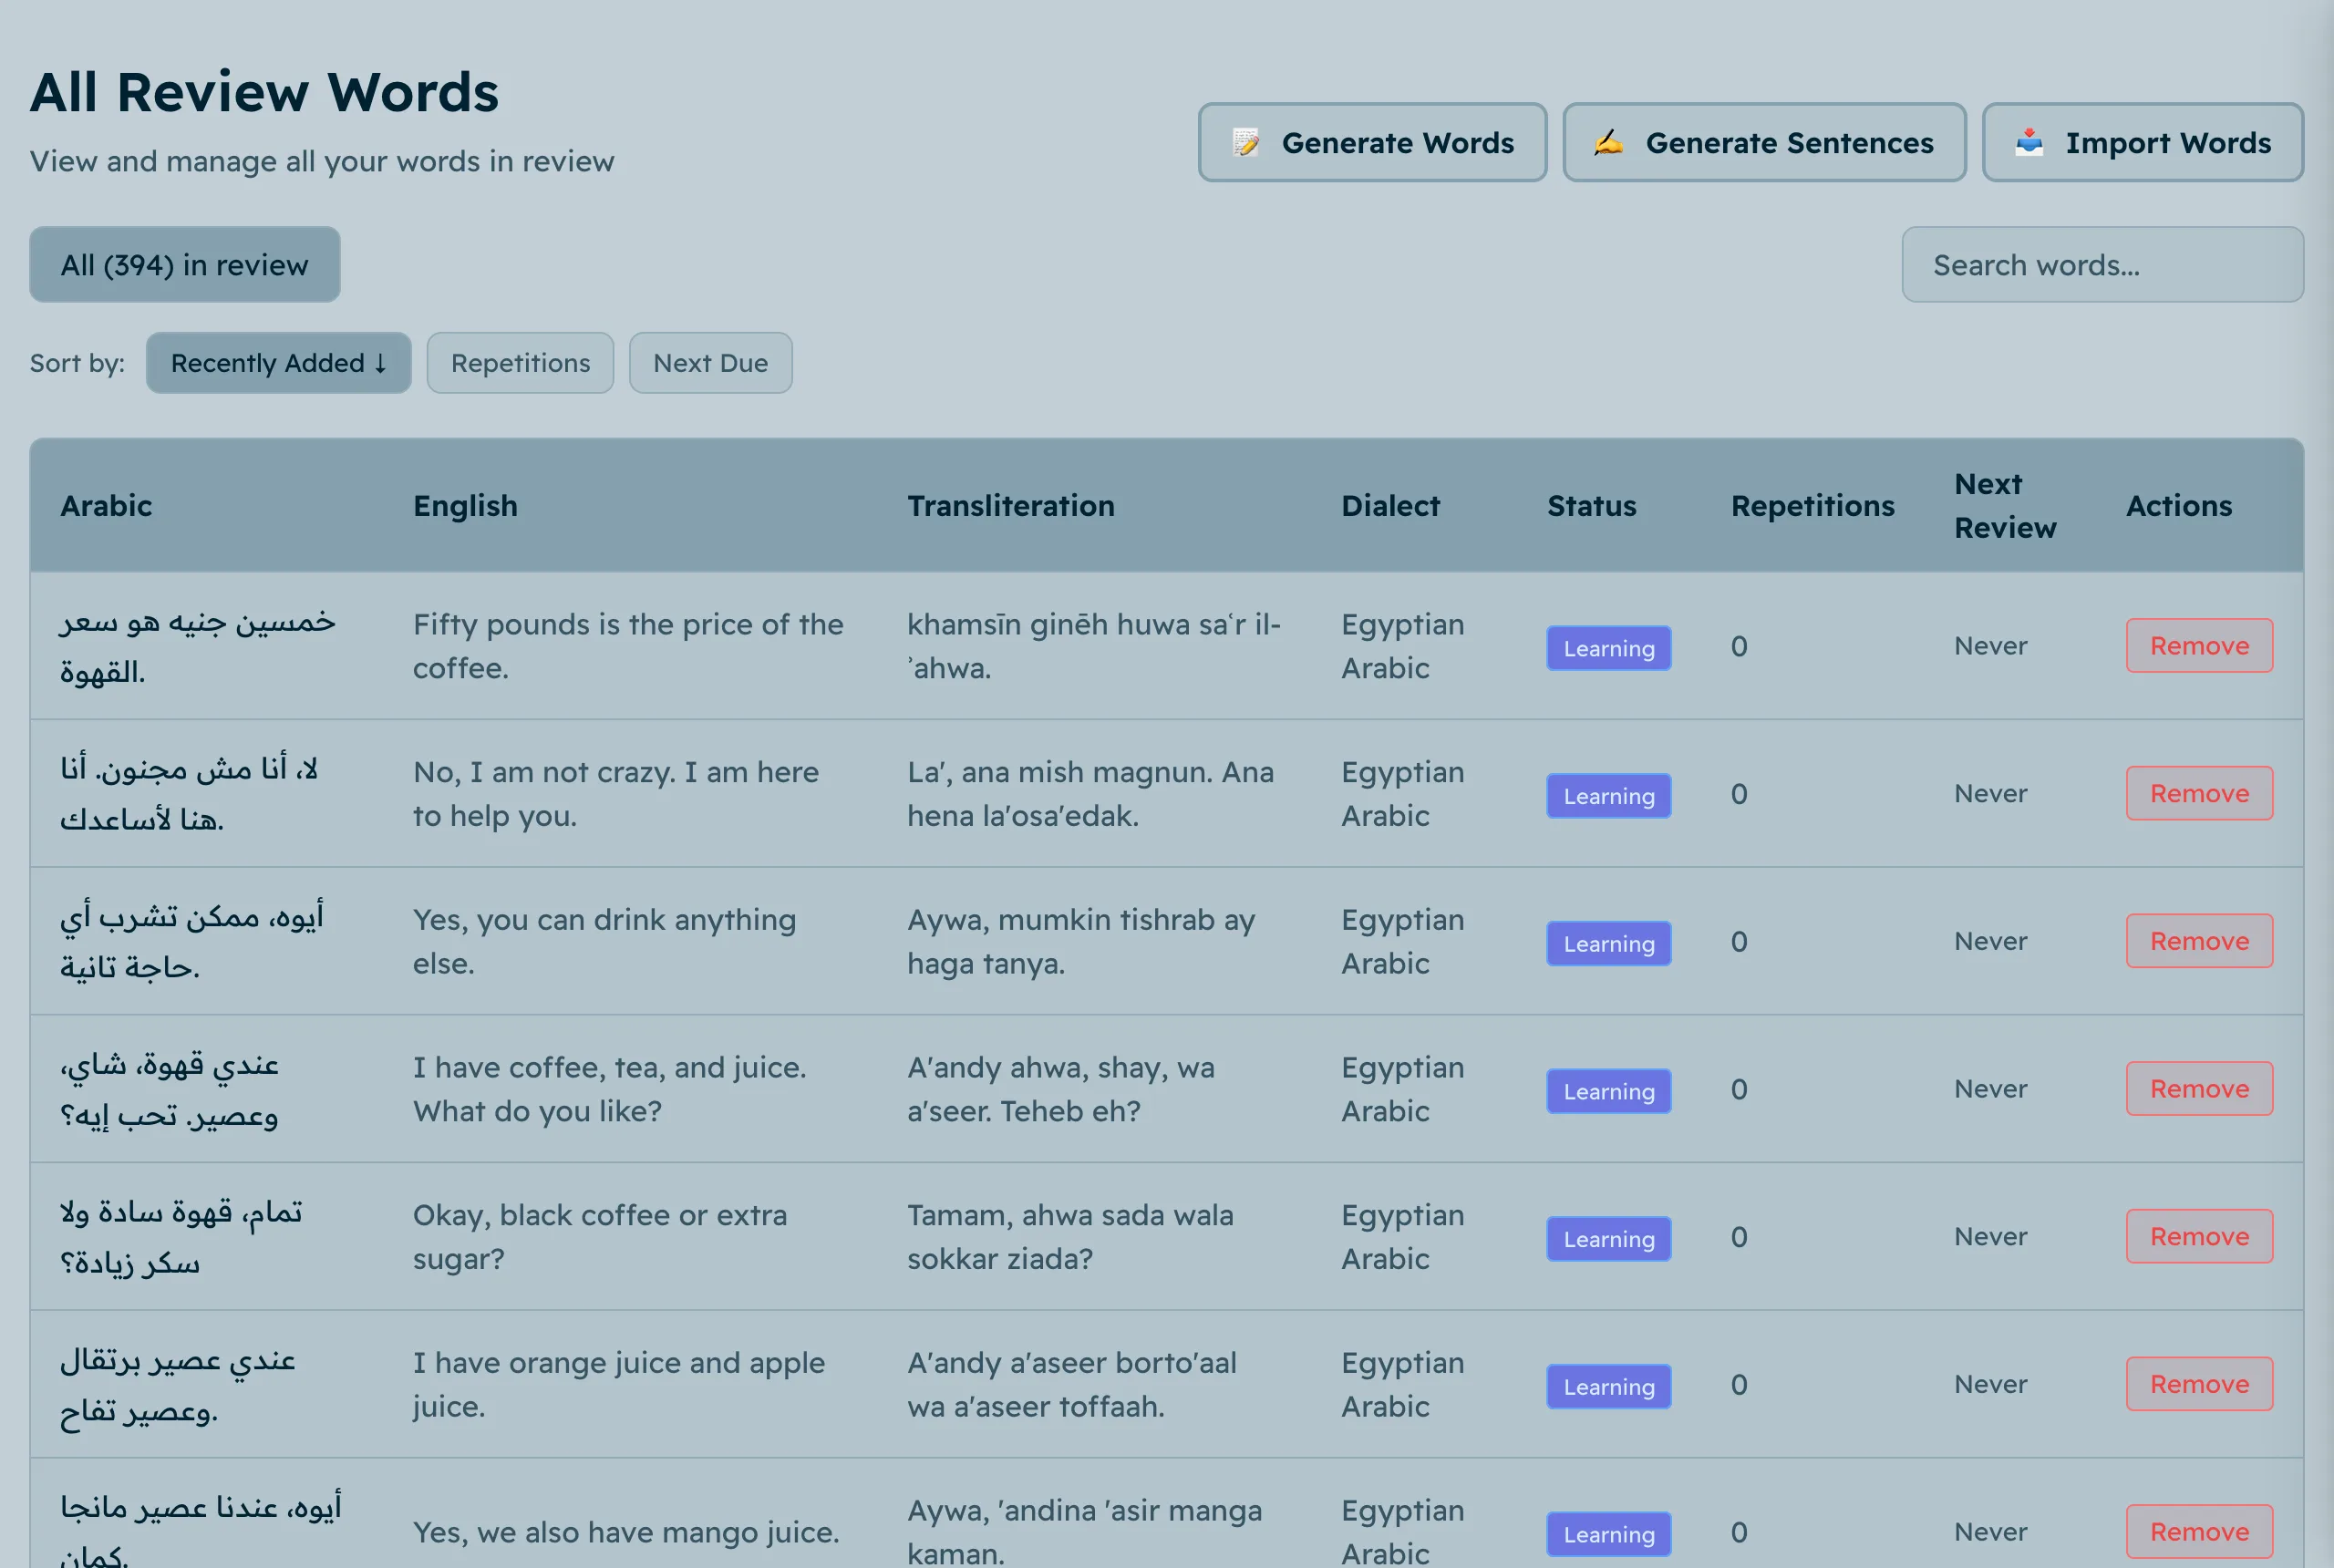Click Learning badge in 'extra sugar' row

(x=1608, y=1239)
